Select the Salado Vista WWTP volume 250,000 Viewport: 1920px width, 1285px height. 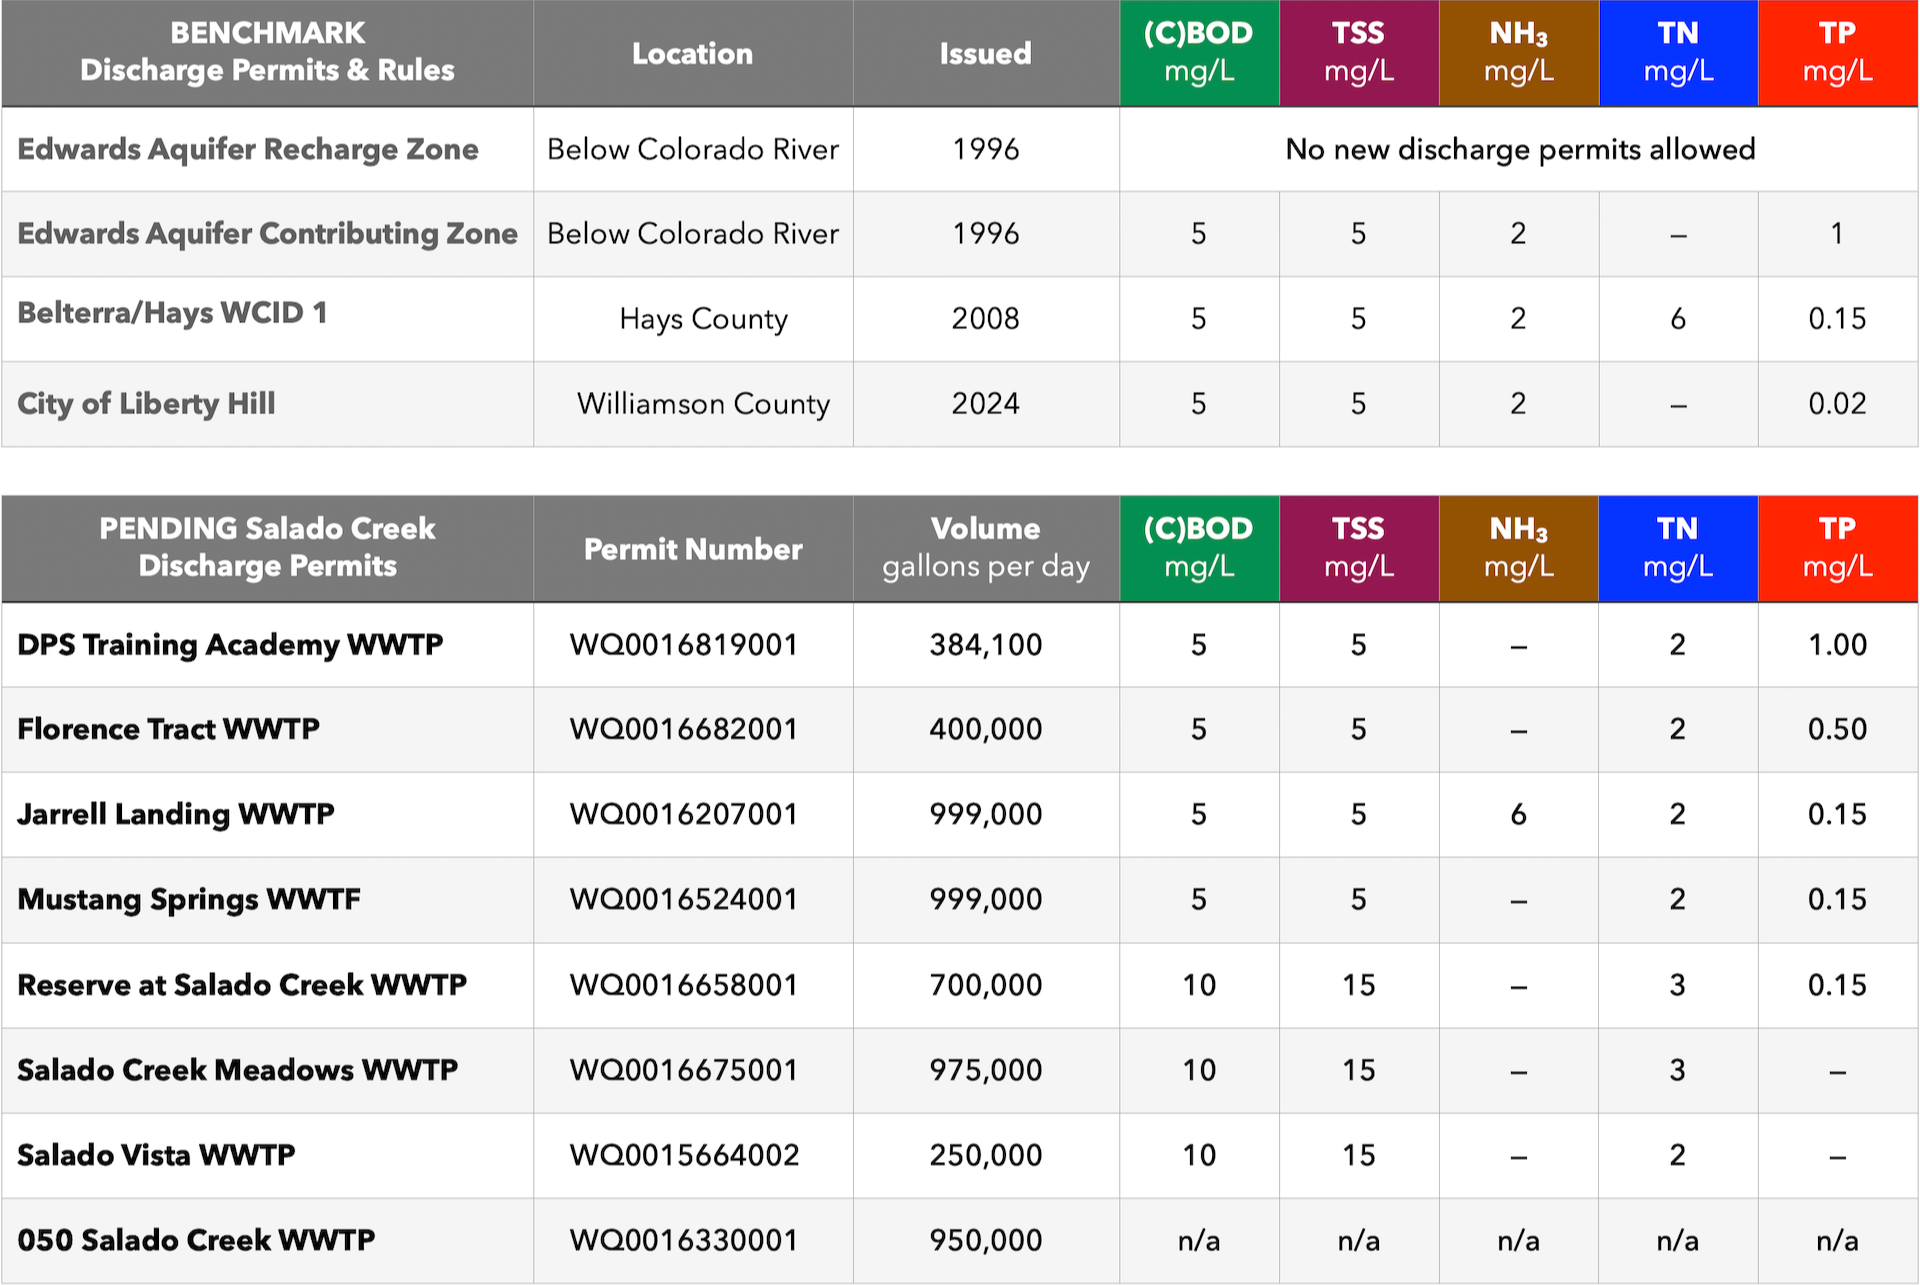pos(985,1156)
